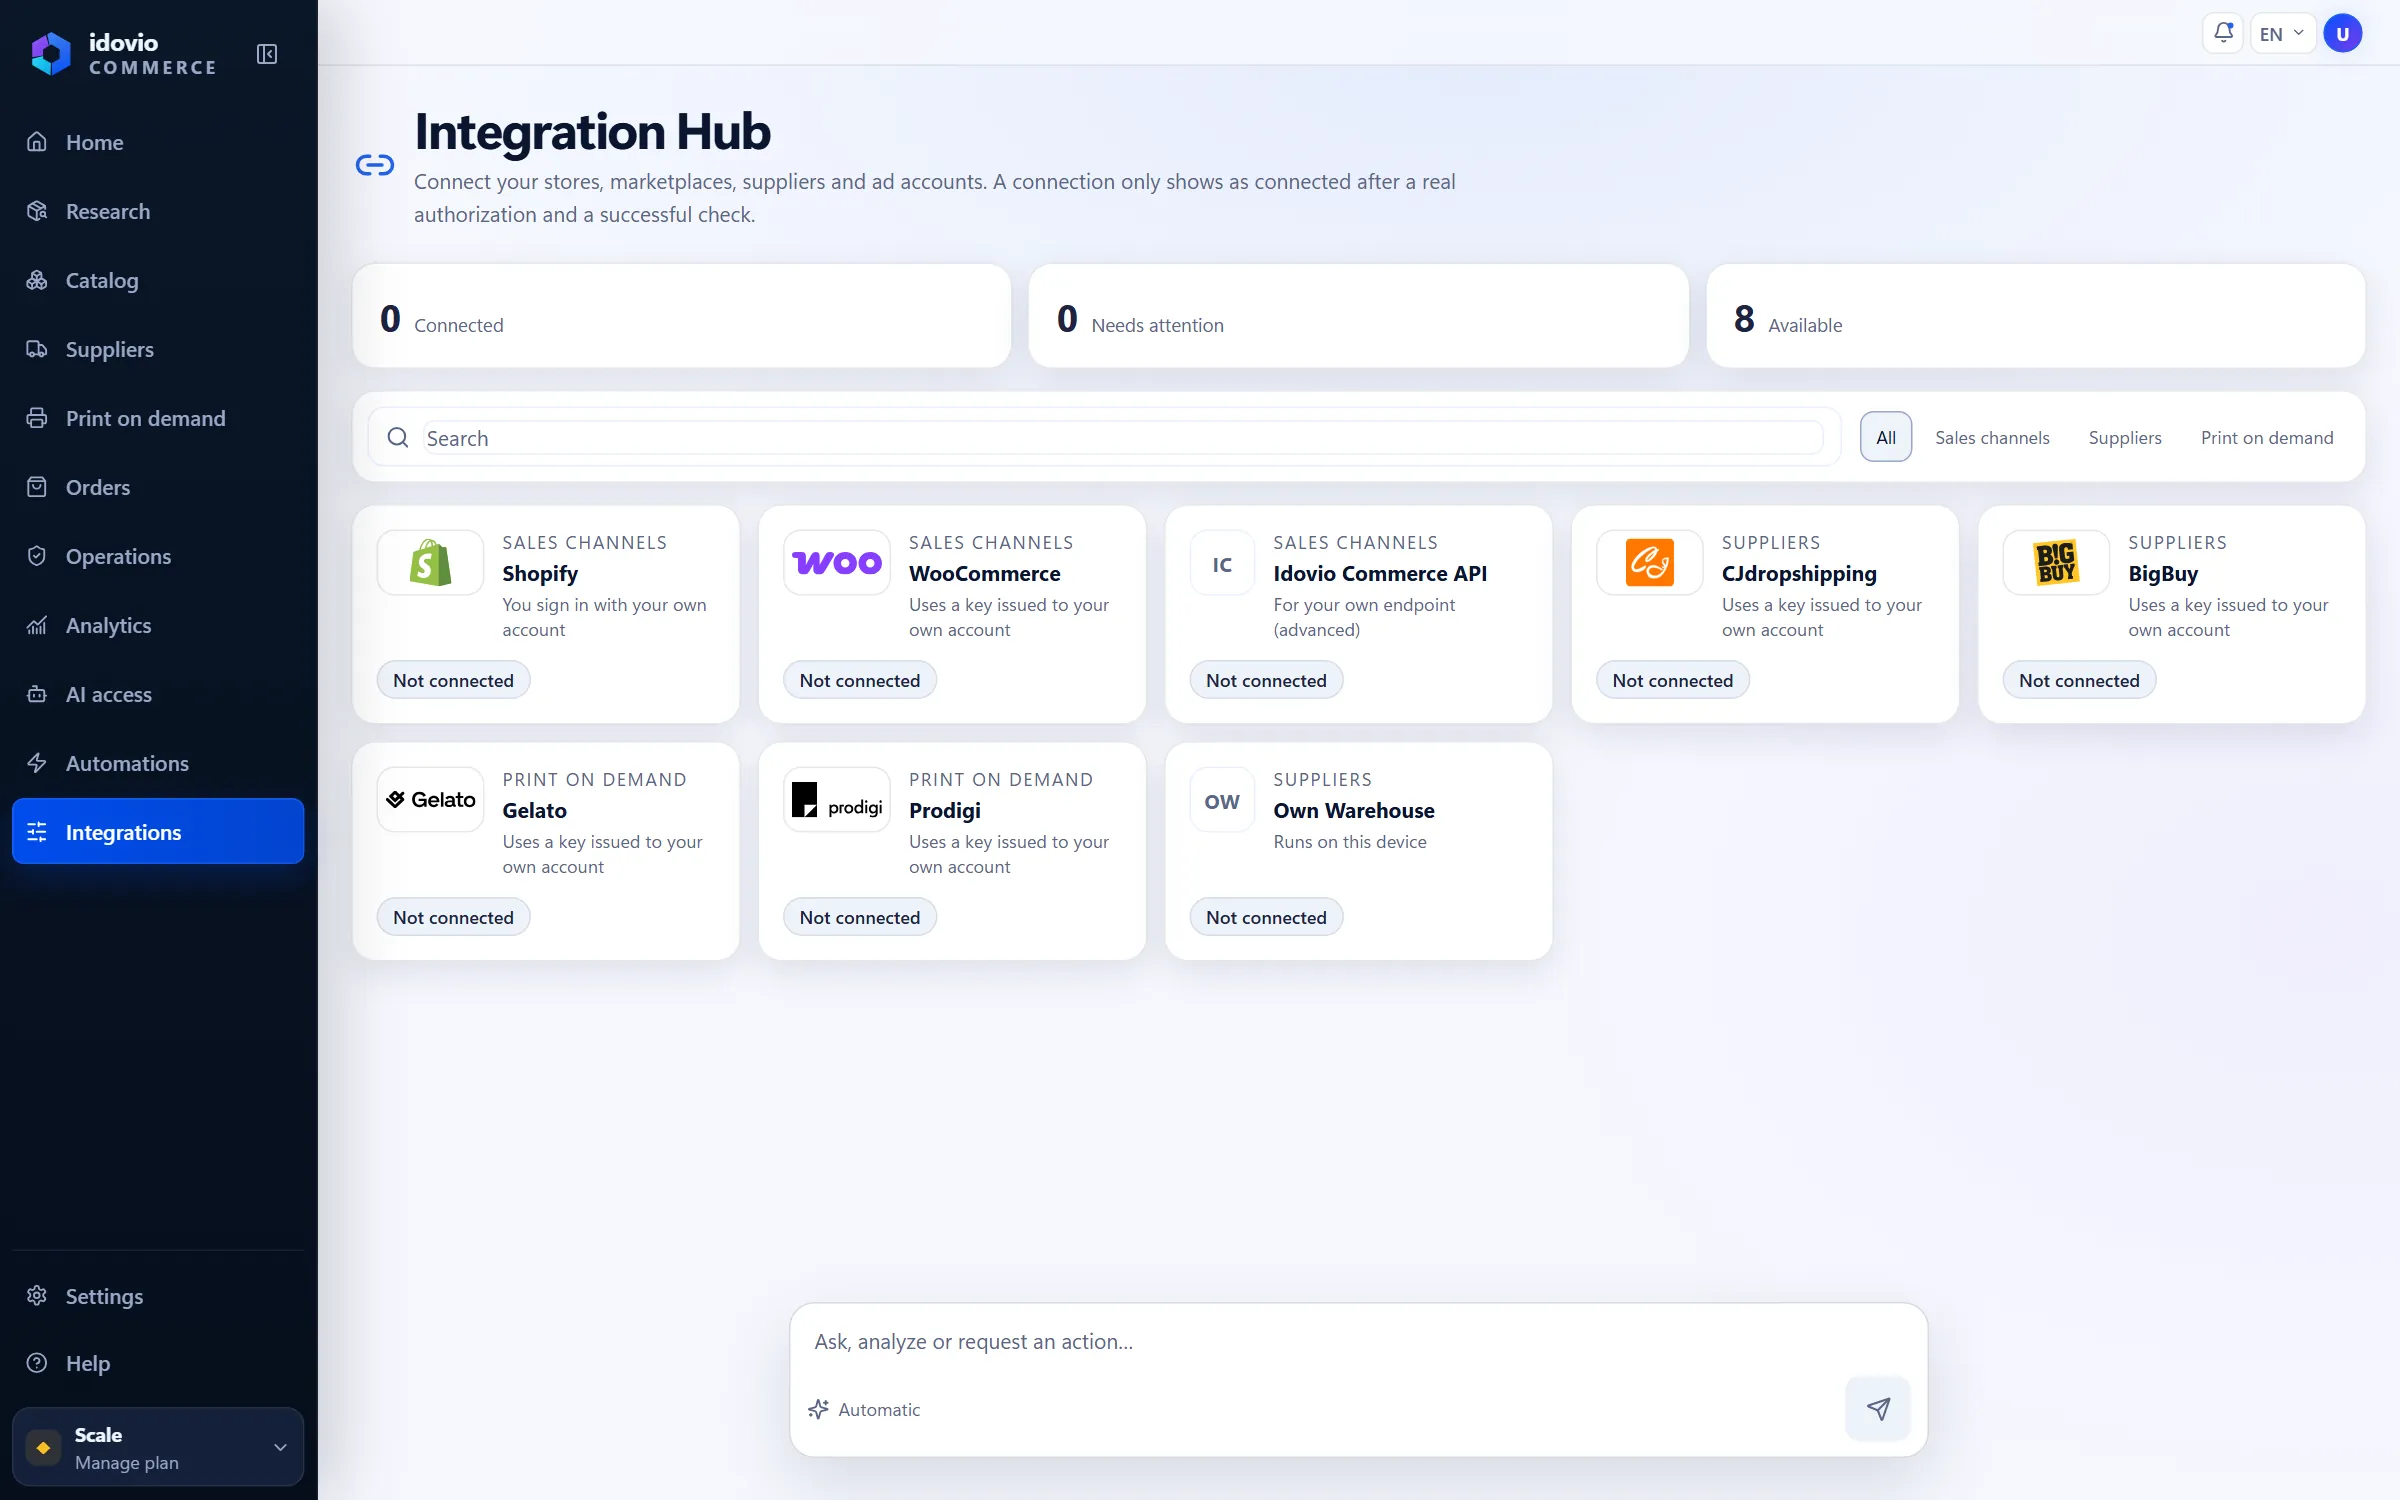
Task: Click the CJdropshipping logo
Action: pos(1650,563)
